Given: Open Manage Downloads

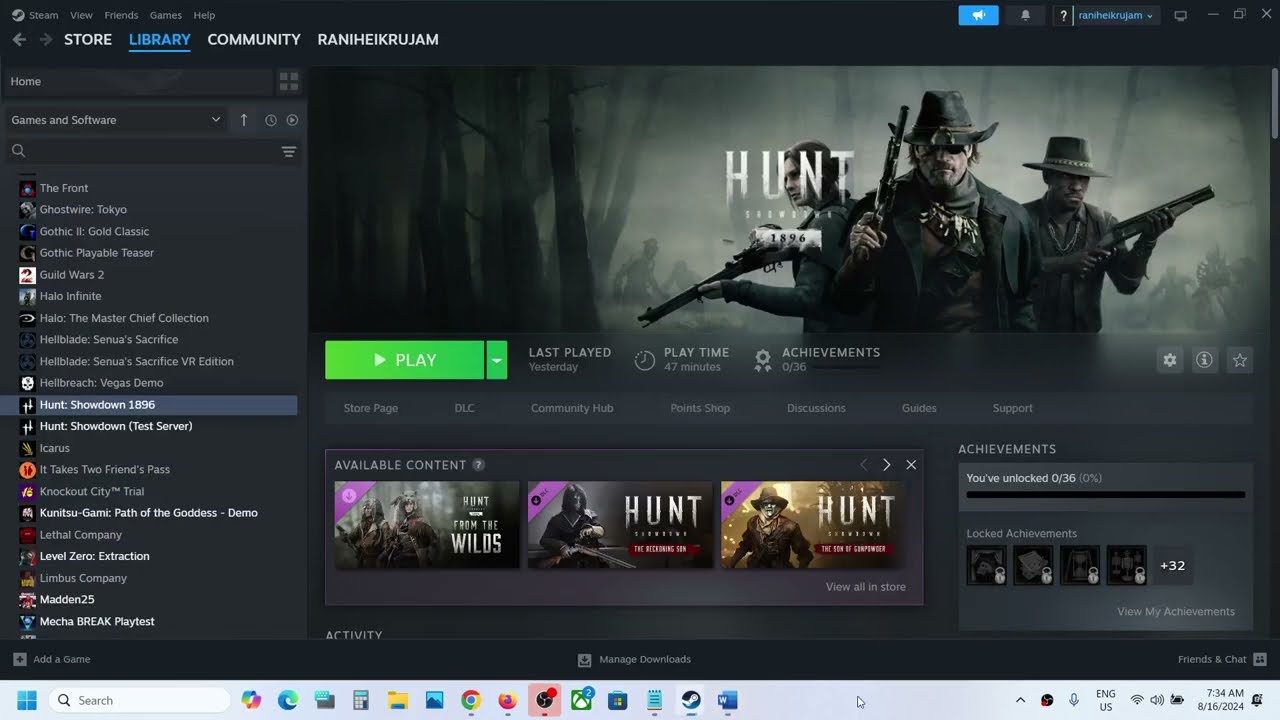Looking at the screenshot, I should tap(634, 659).
